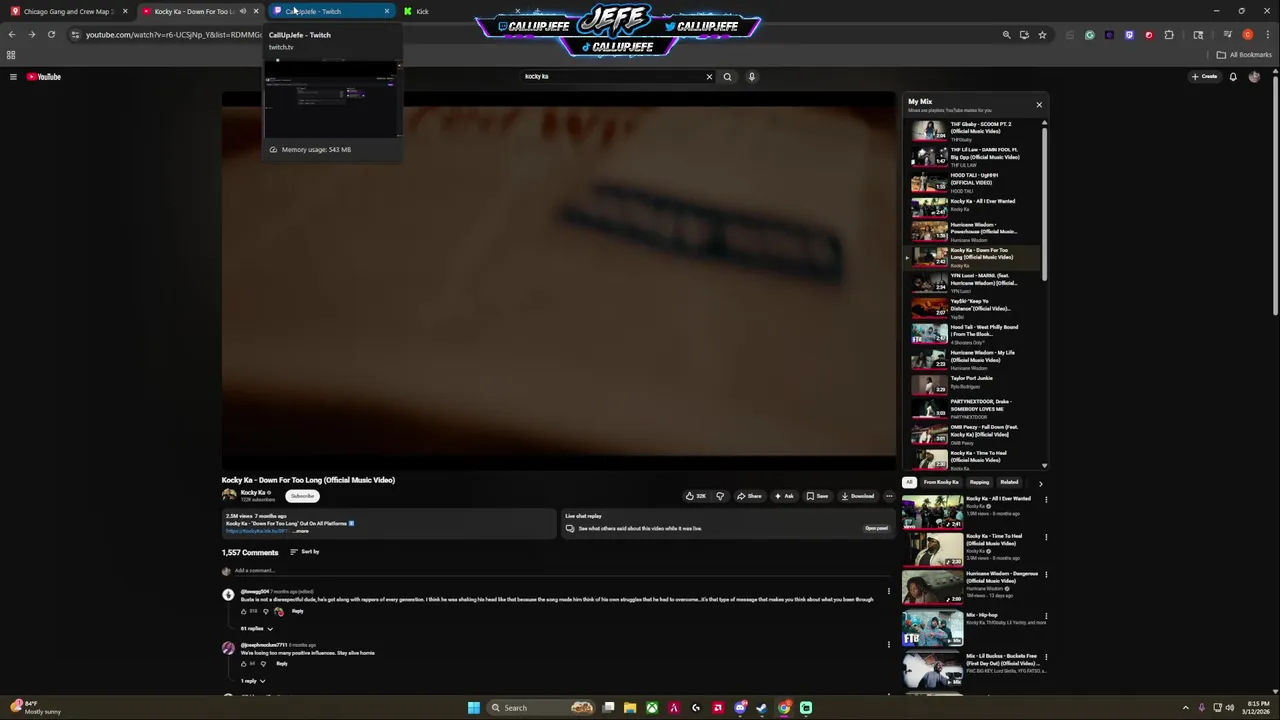This screenshot has height=720, width=1280.
Task: Like the first comment about Busta
Action: [244, 611]
